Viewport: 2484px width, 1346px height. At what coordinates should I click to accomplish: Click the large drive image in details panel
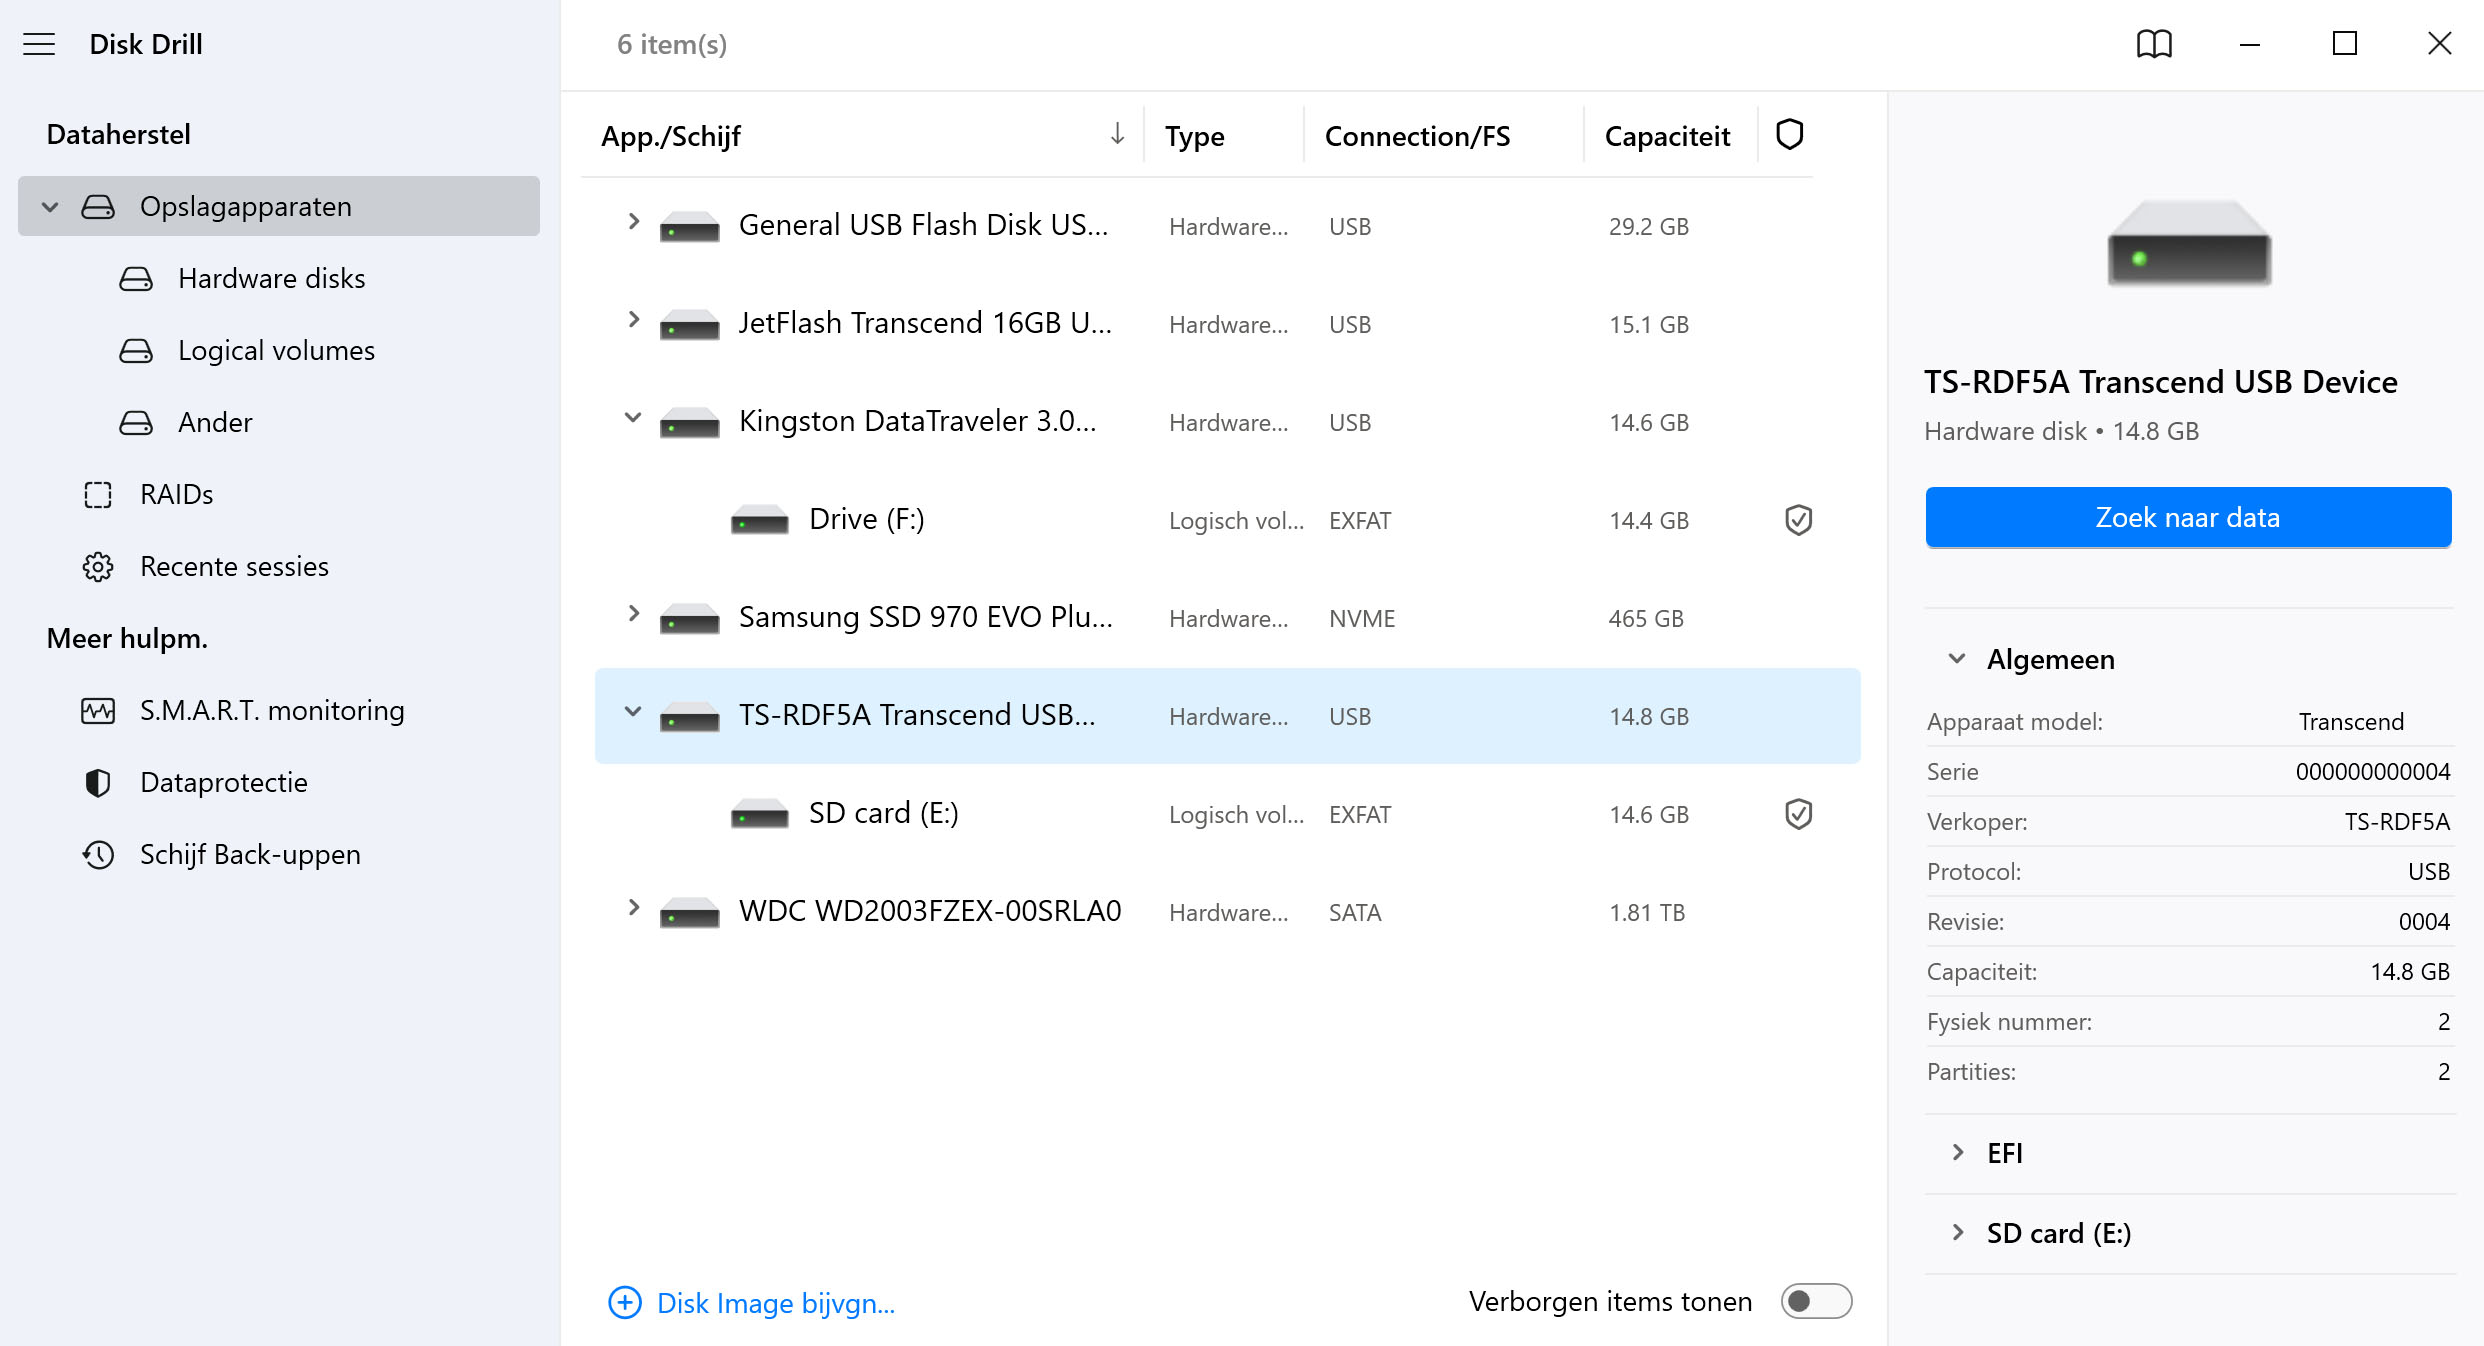(2189, 243)
